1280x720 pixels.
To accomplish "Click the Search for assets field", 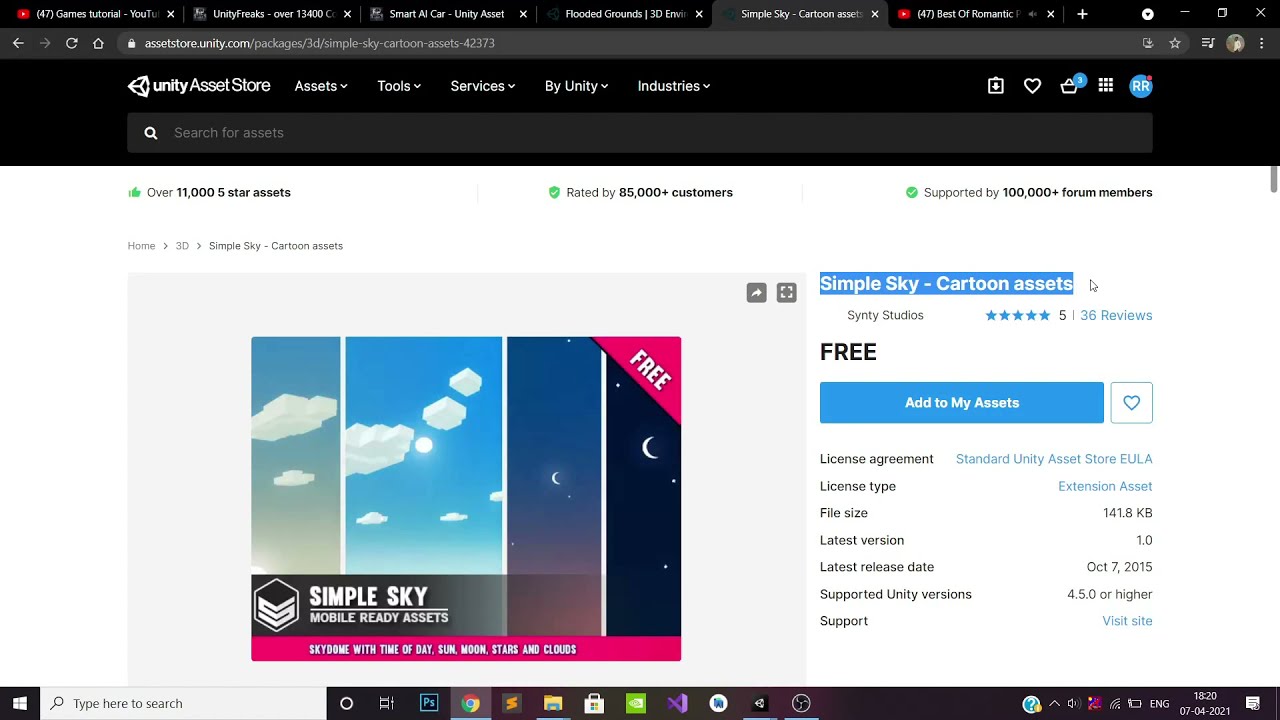I will pos(640,133).
